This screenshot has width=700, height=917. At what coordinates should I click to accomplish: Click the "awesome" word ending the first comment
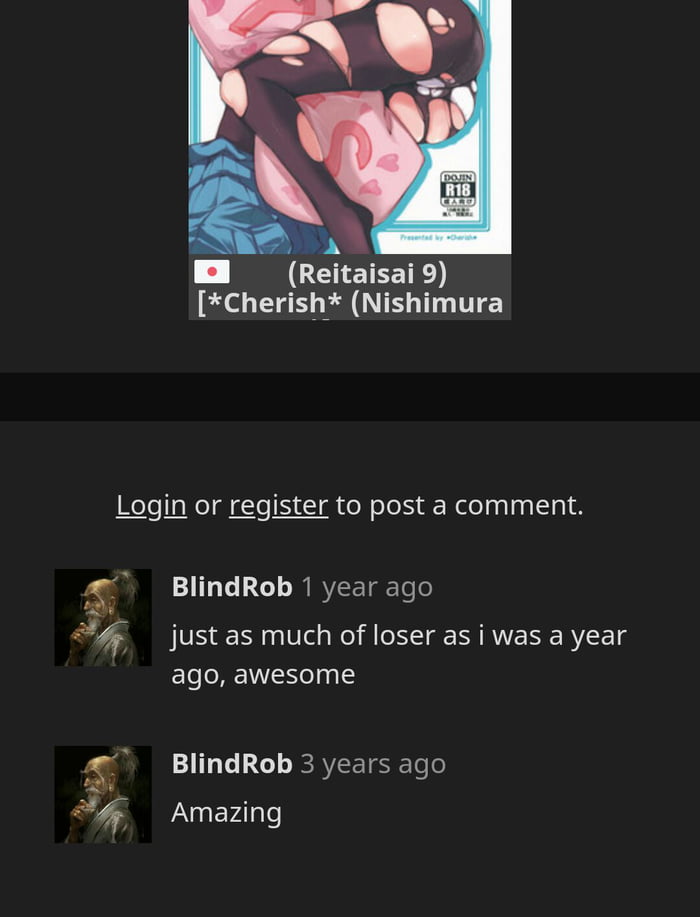tap(294, 675)
